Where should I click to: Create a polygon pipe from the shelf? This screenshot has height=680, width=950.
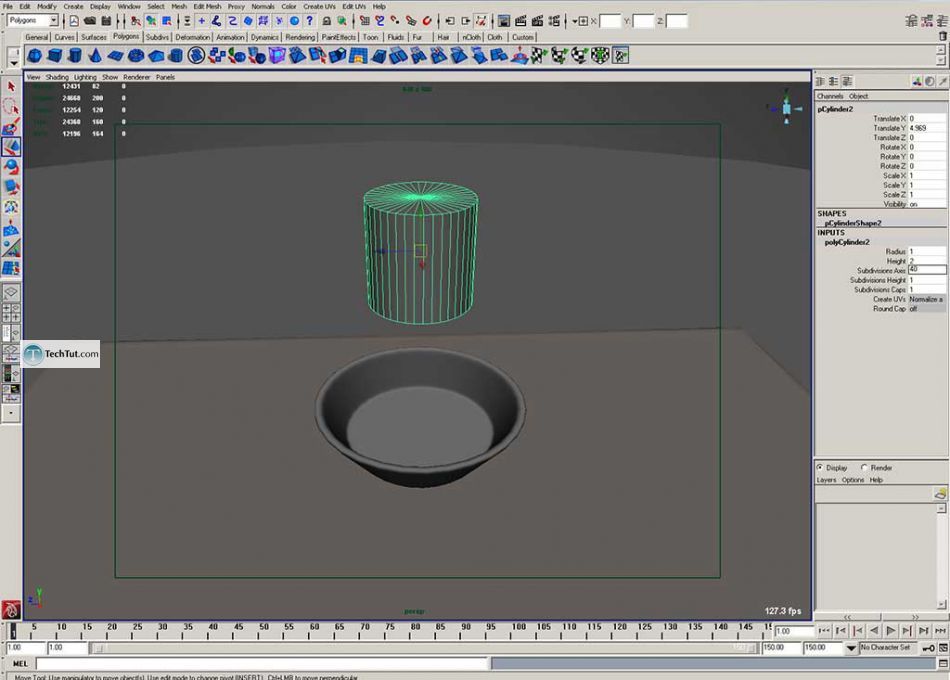click(176, 56)
